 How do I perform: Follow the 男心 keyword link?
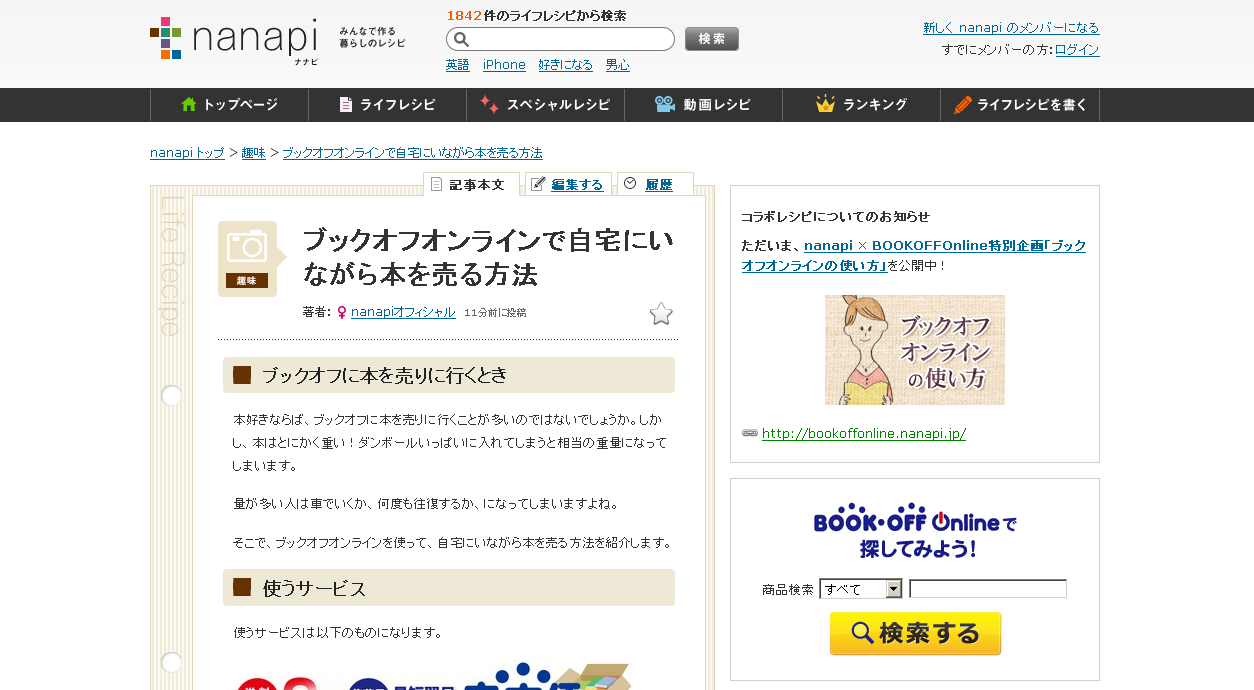coord(618,65)
